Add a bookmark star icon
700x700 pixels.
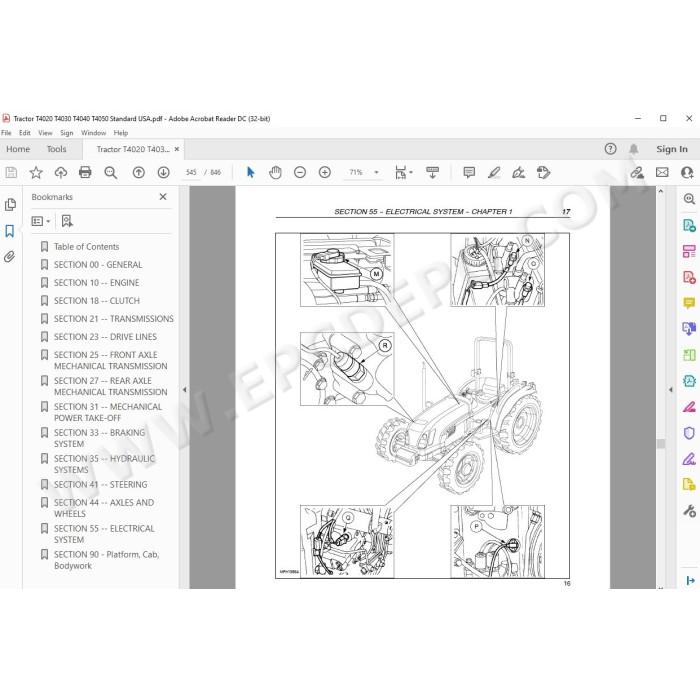[36, 172]
